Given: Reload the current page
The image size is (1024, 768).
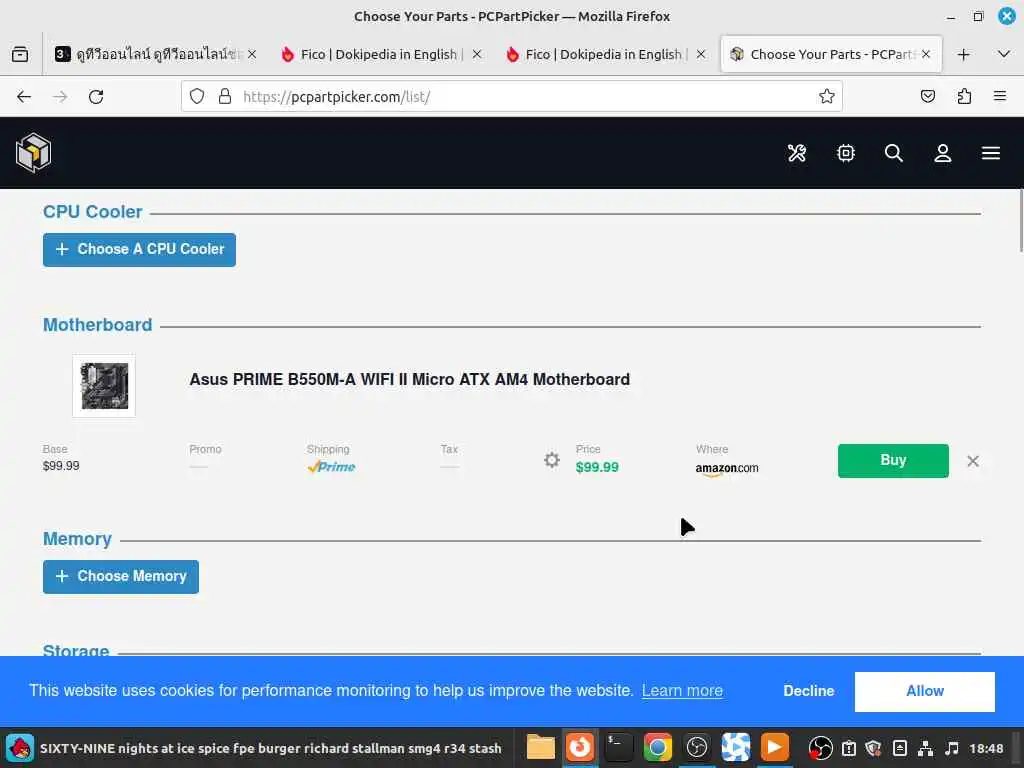Looking at the screenshot, I should (x=96, y=97).
